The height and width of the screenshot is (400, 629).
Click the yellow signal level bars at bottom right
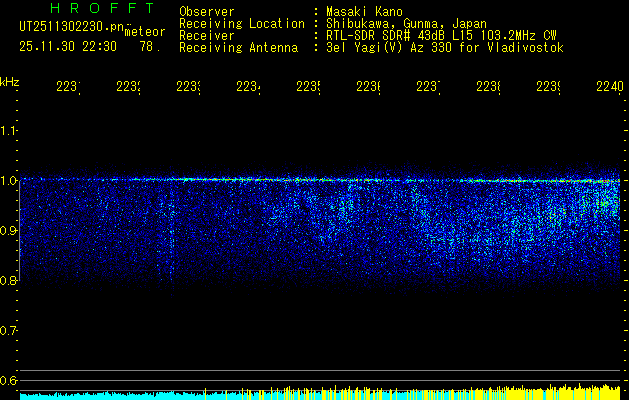(562, 393)
